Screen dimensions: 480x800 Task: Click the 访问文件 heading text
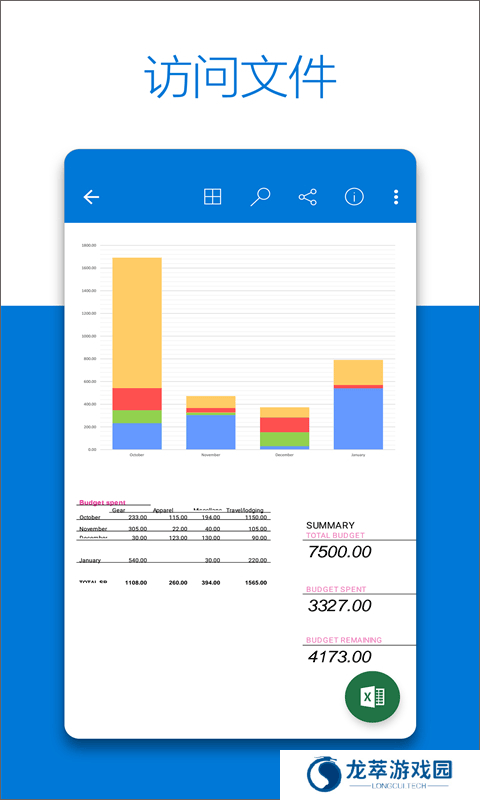240,77
